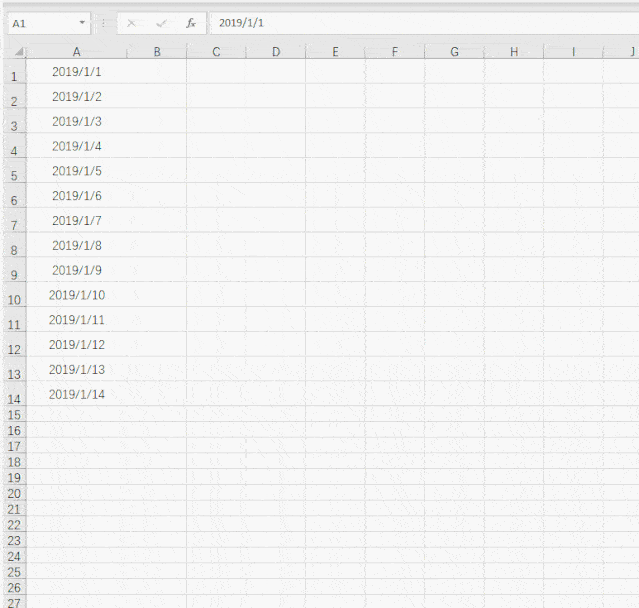This screenshot has height=608, width=639.
Task: Click inside the Name Box showing A1
Action: click(40, 23)
